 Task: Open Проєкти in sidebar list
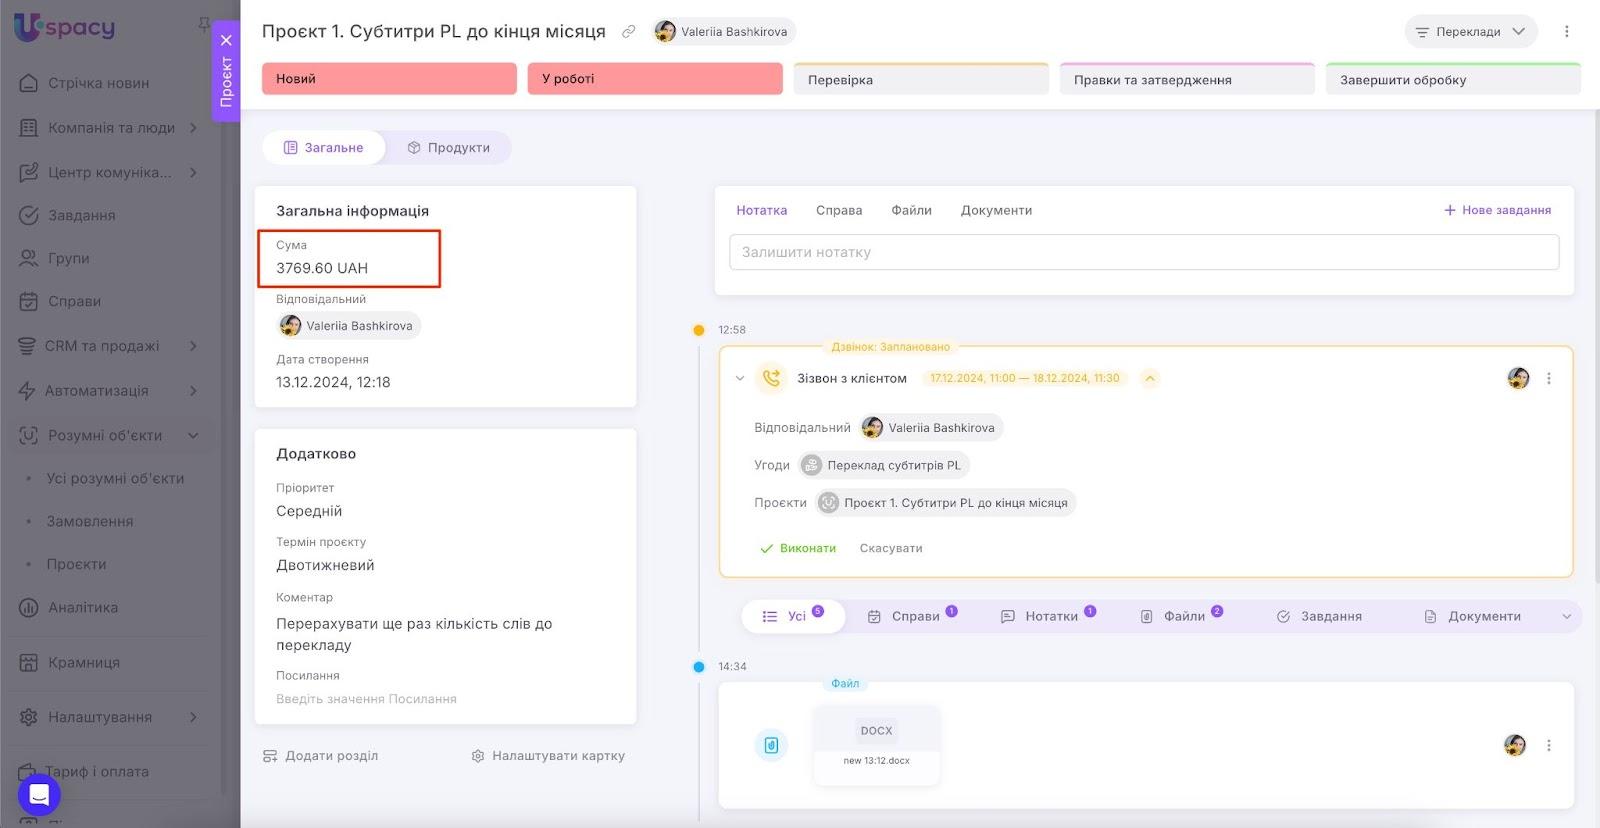[x=76, y=564]
